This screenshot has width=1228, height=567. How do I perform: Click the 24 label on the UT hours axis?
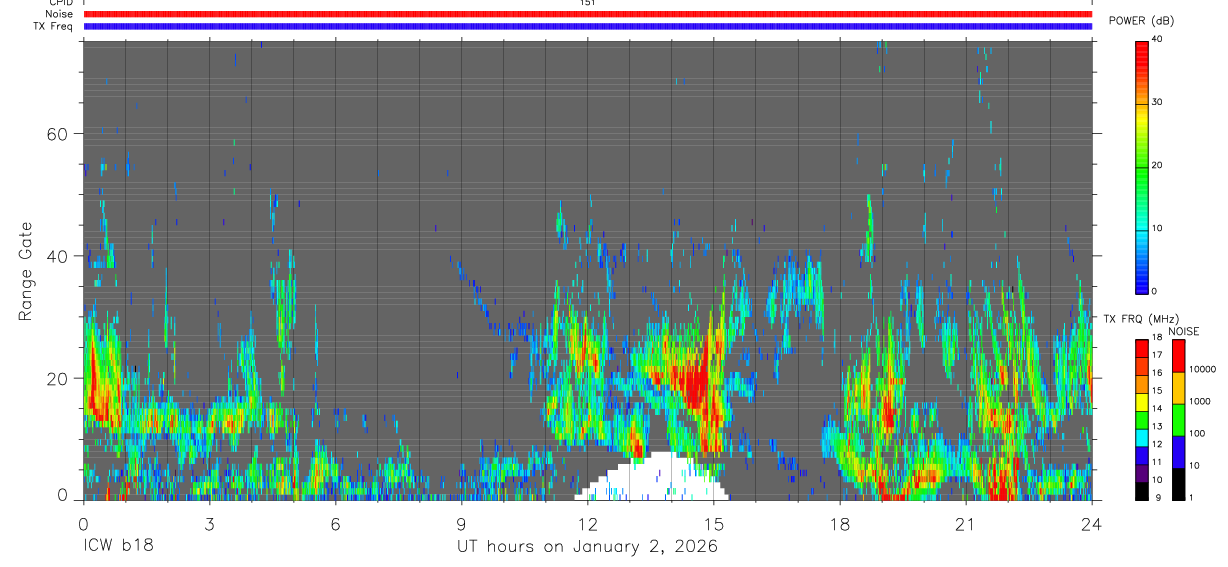point(1092,524)
